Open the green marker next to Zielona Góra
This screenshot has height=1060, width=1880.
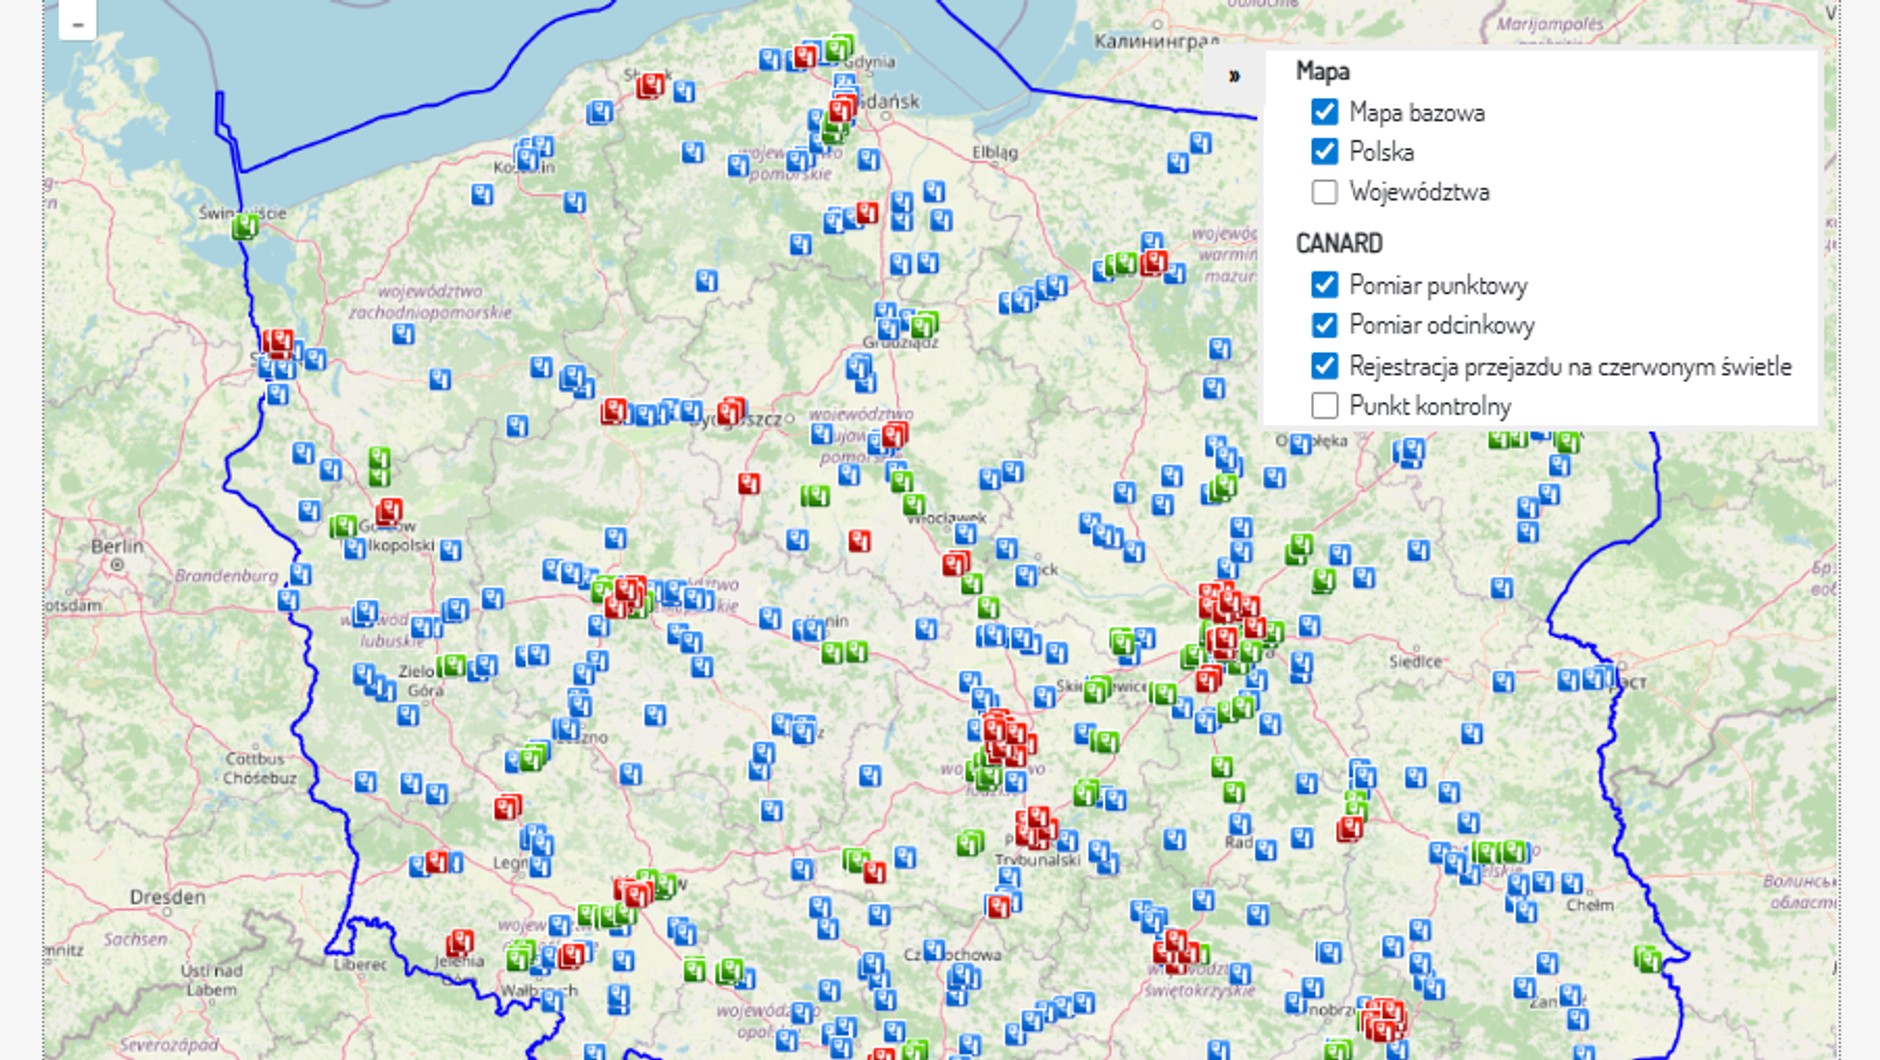pos(452,665)
